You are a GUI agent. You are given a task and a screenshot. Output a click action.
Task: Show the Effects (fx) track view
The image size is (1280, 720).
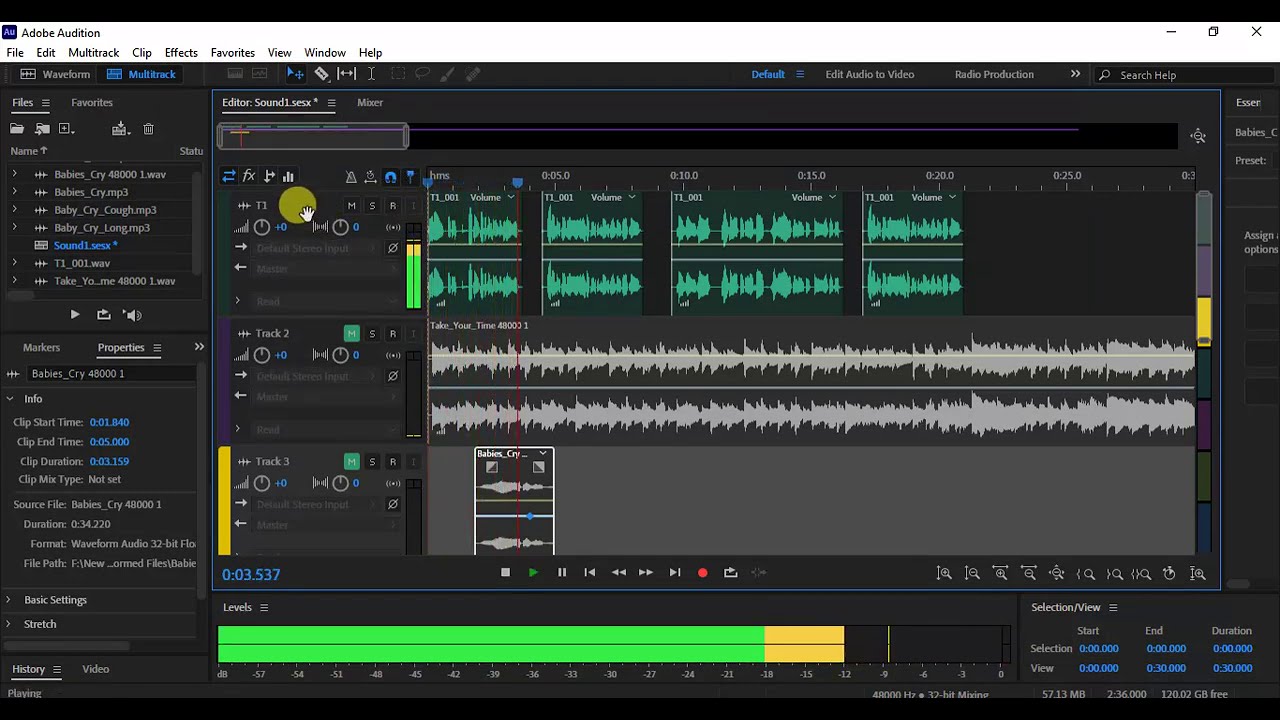(249, 176)
